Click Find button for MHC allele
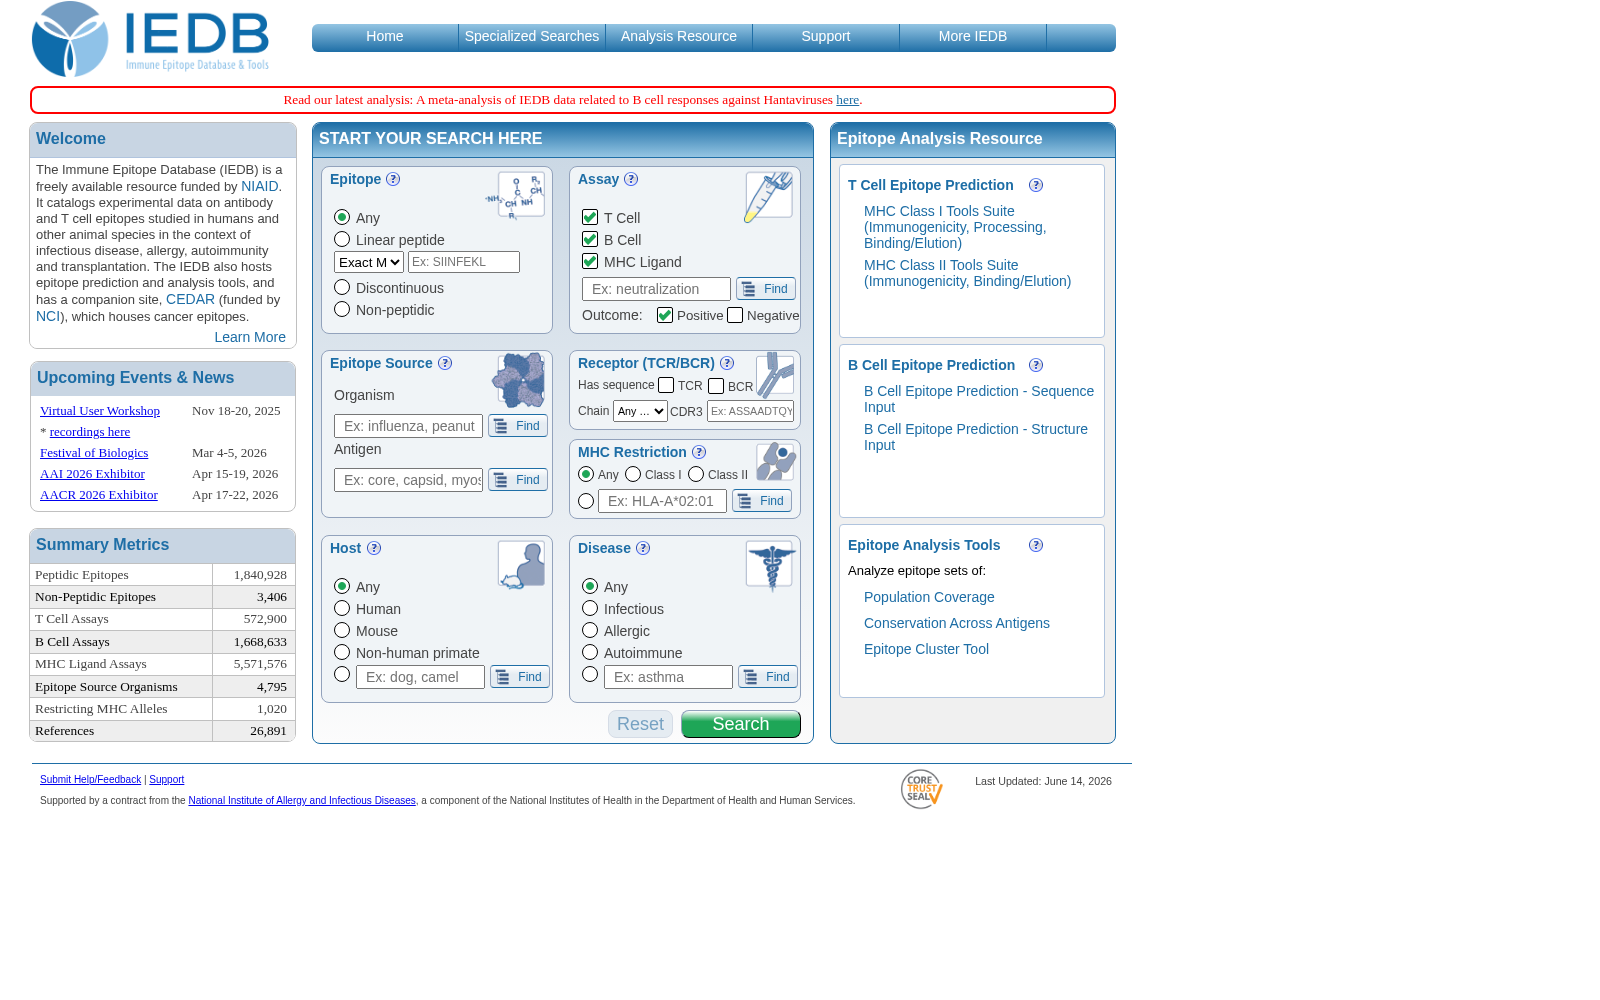 coord(762,501)
